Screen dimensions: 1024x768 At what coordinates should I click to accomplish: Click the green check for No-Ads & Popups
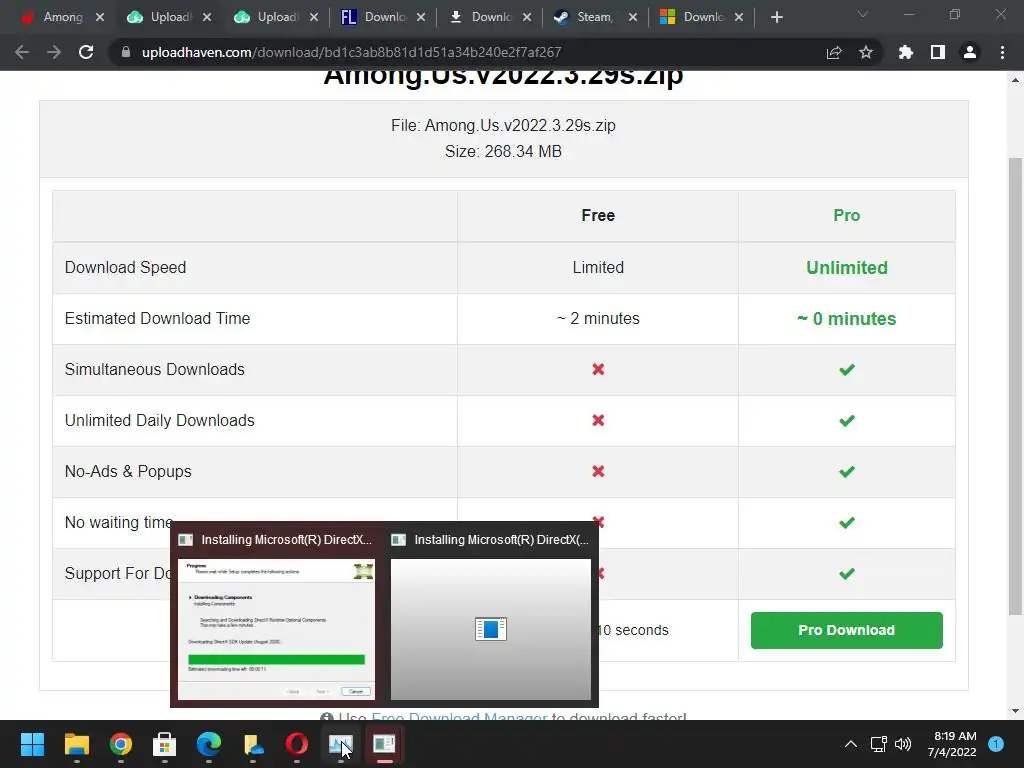point(846,472)
